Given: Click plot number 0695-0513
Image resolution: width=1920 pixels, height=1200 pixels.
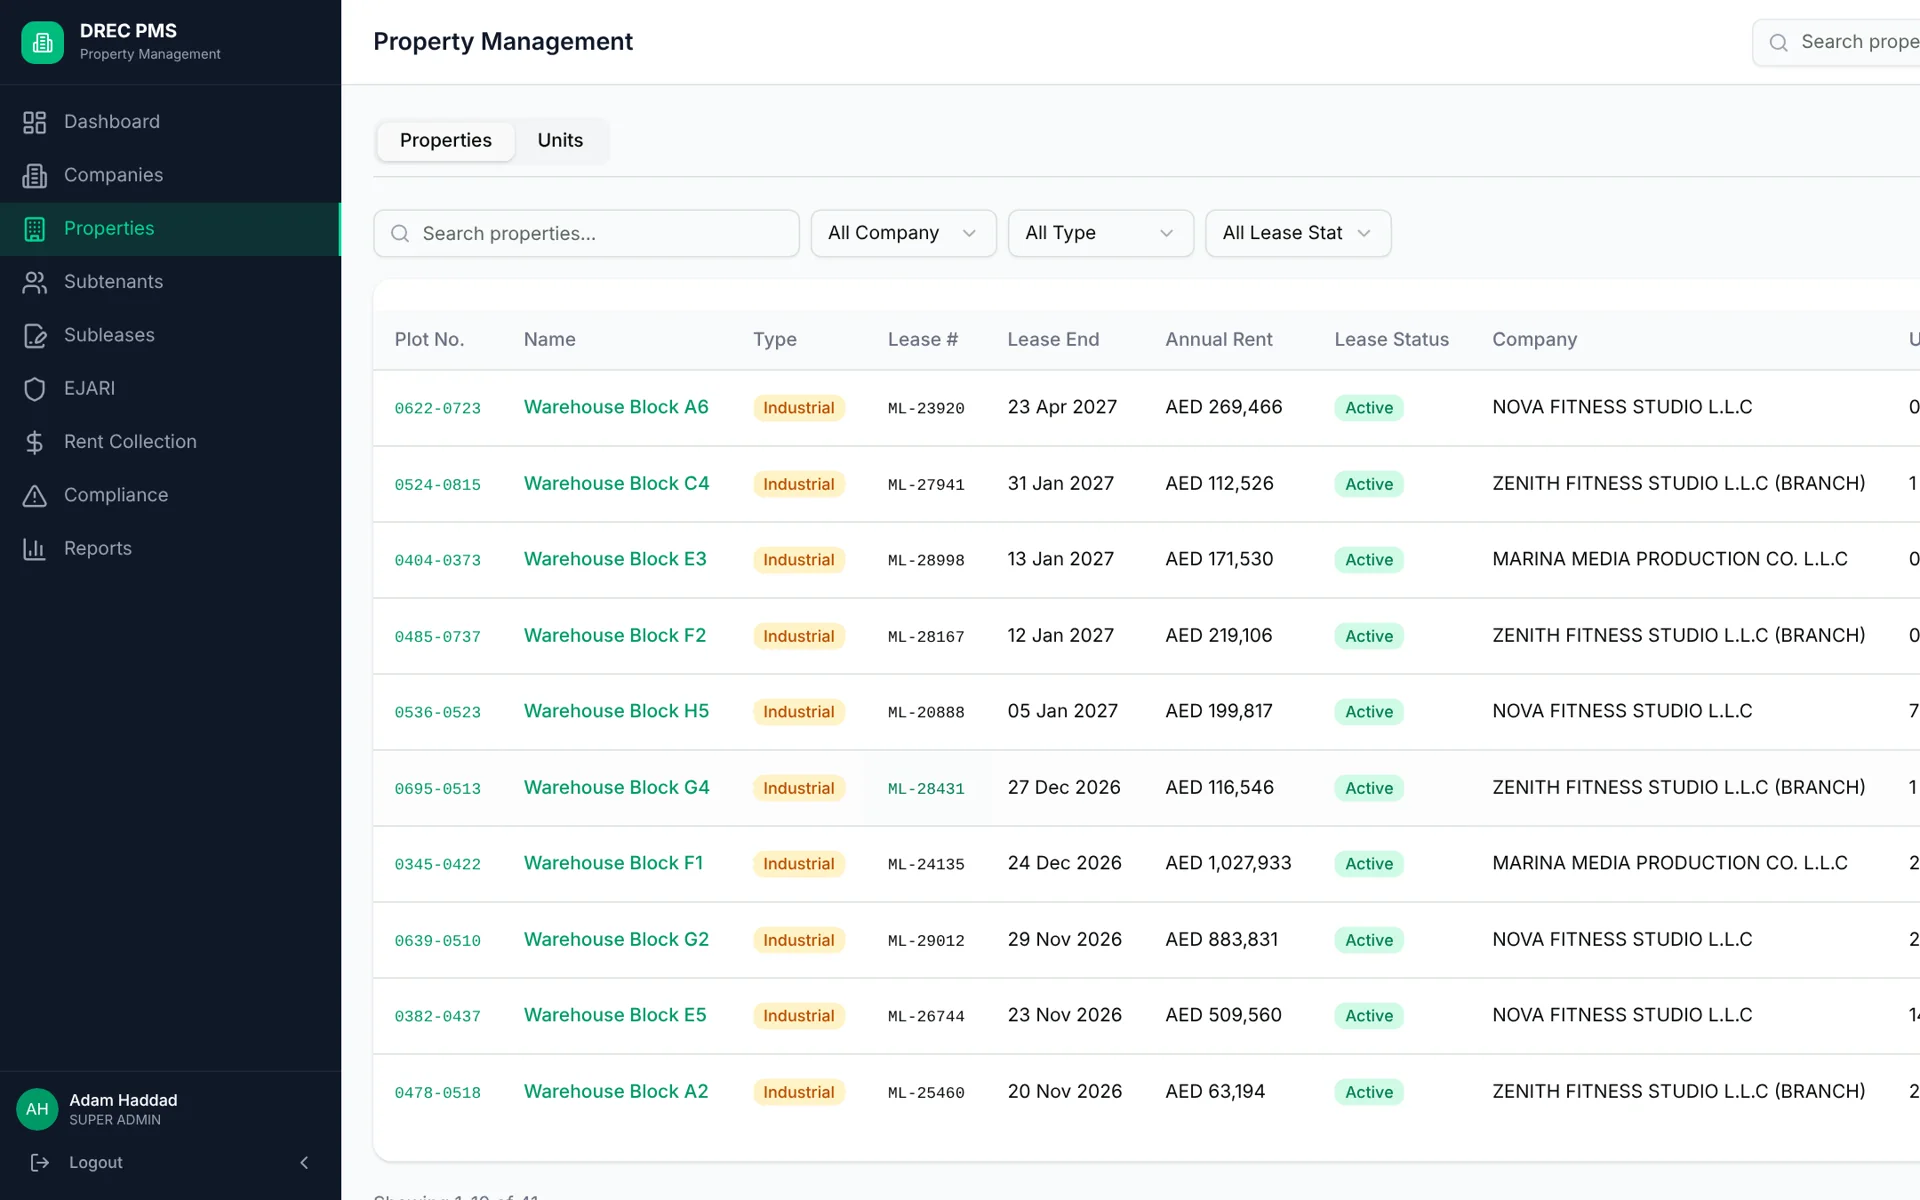Looking at the screenshot, I should click(437, 788).
